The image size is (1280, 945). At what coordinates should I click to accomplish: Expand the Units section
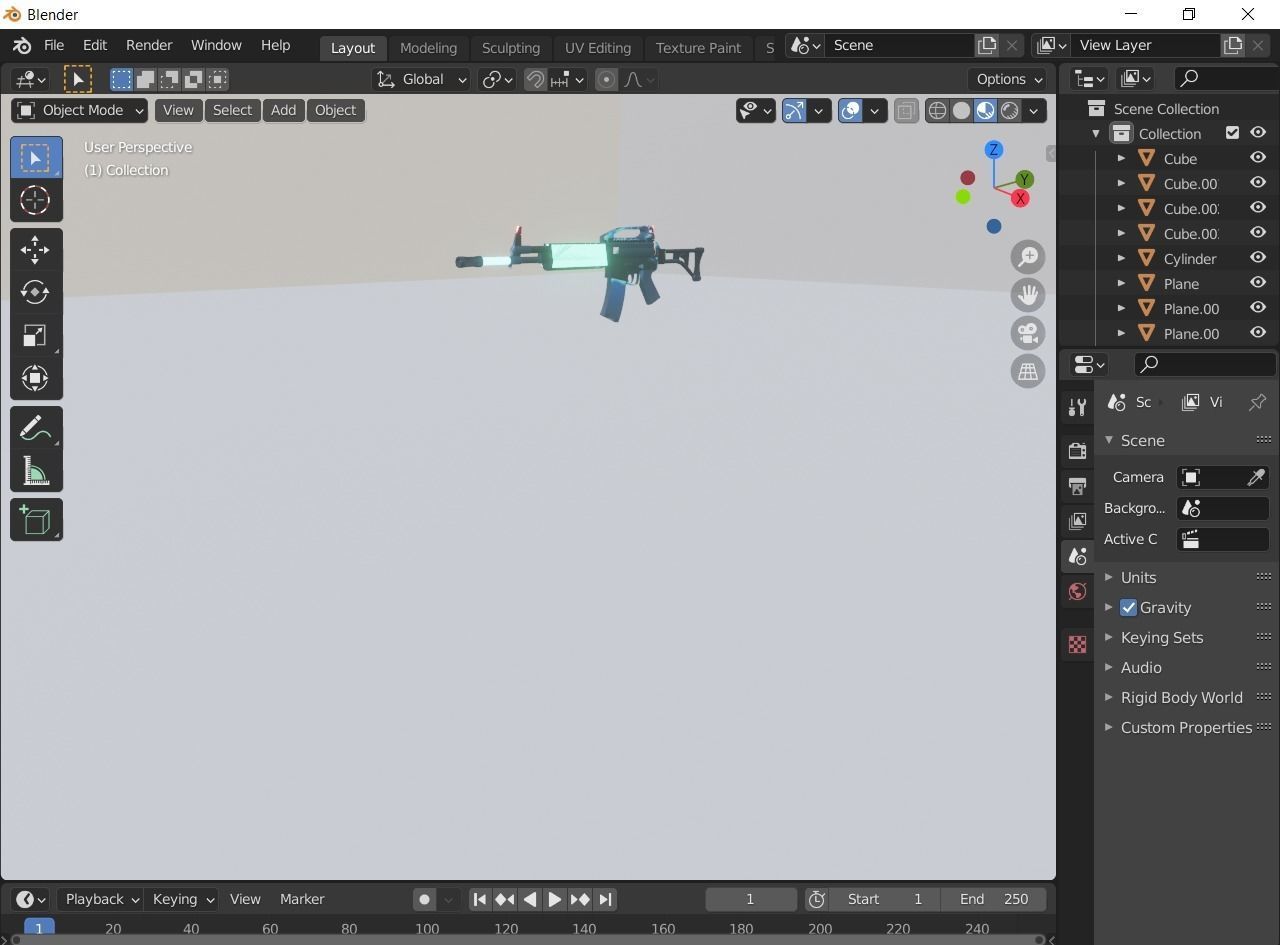(x=1139, y=577)
